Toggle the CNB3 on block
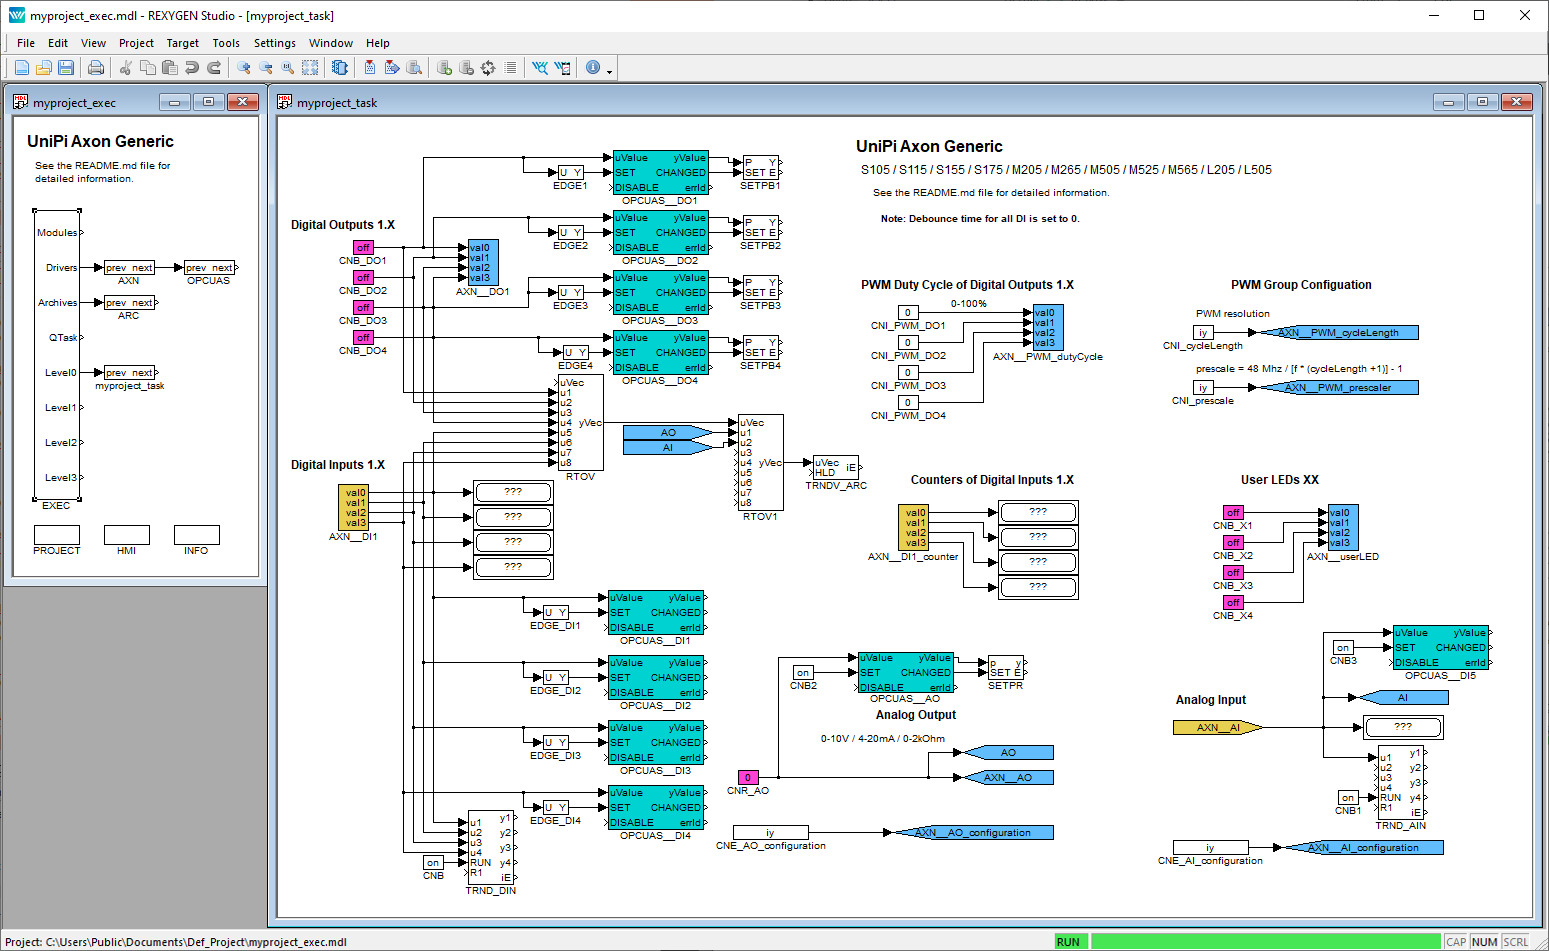This screenshot has height=951, width=1549. 1343,647
